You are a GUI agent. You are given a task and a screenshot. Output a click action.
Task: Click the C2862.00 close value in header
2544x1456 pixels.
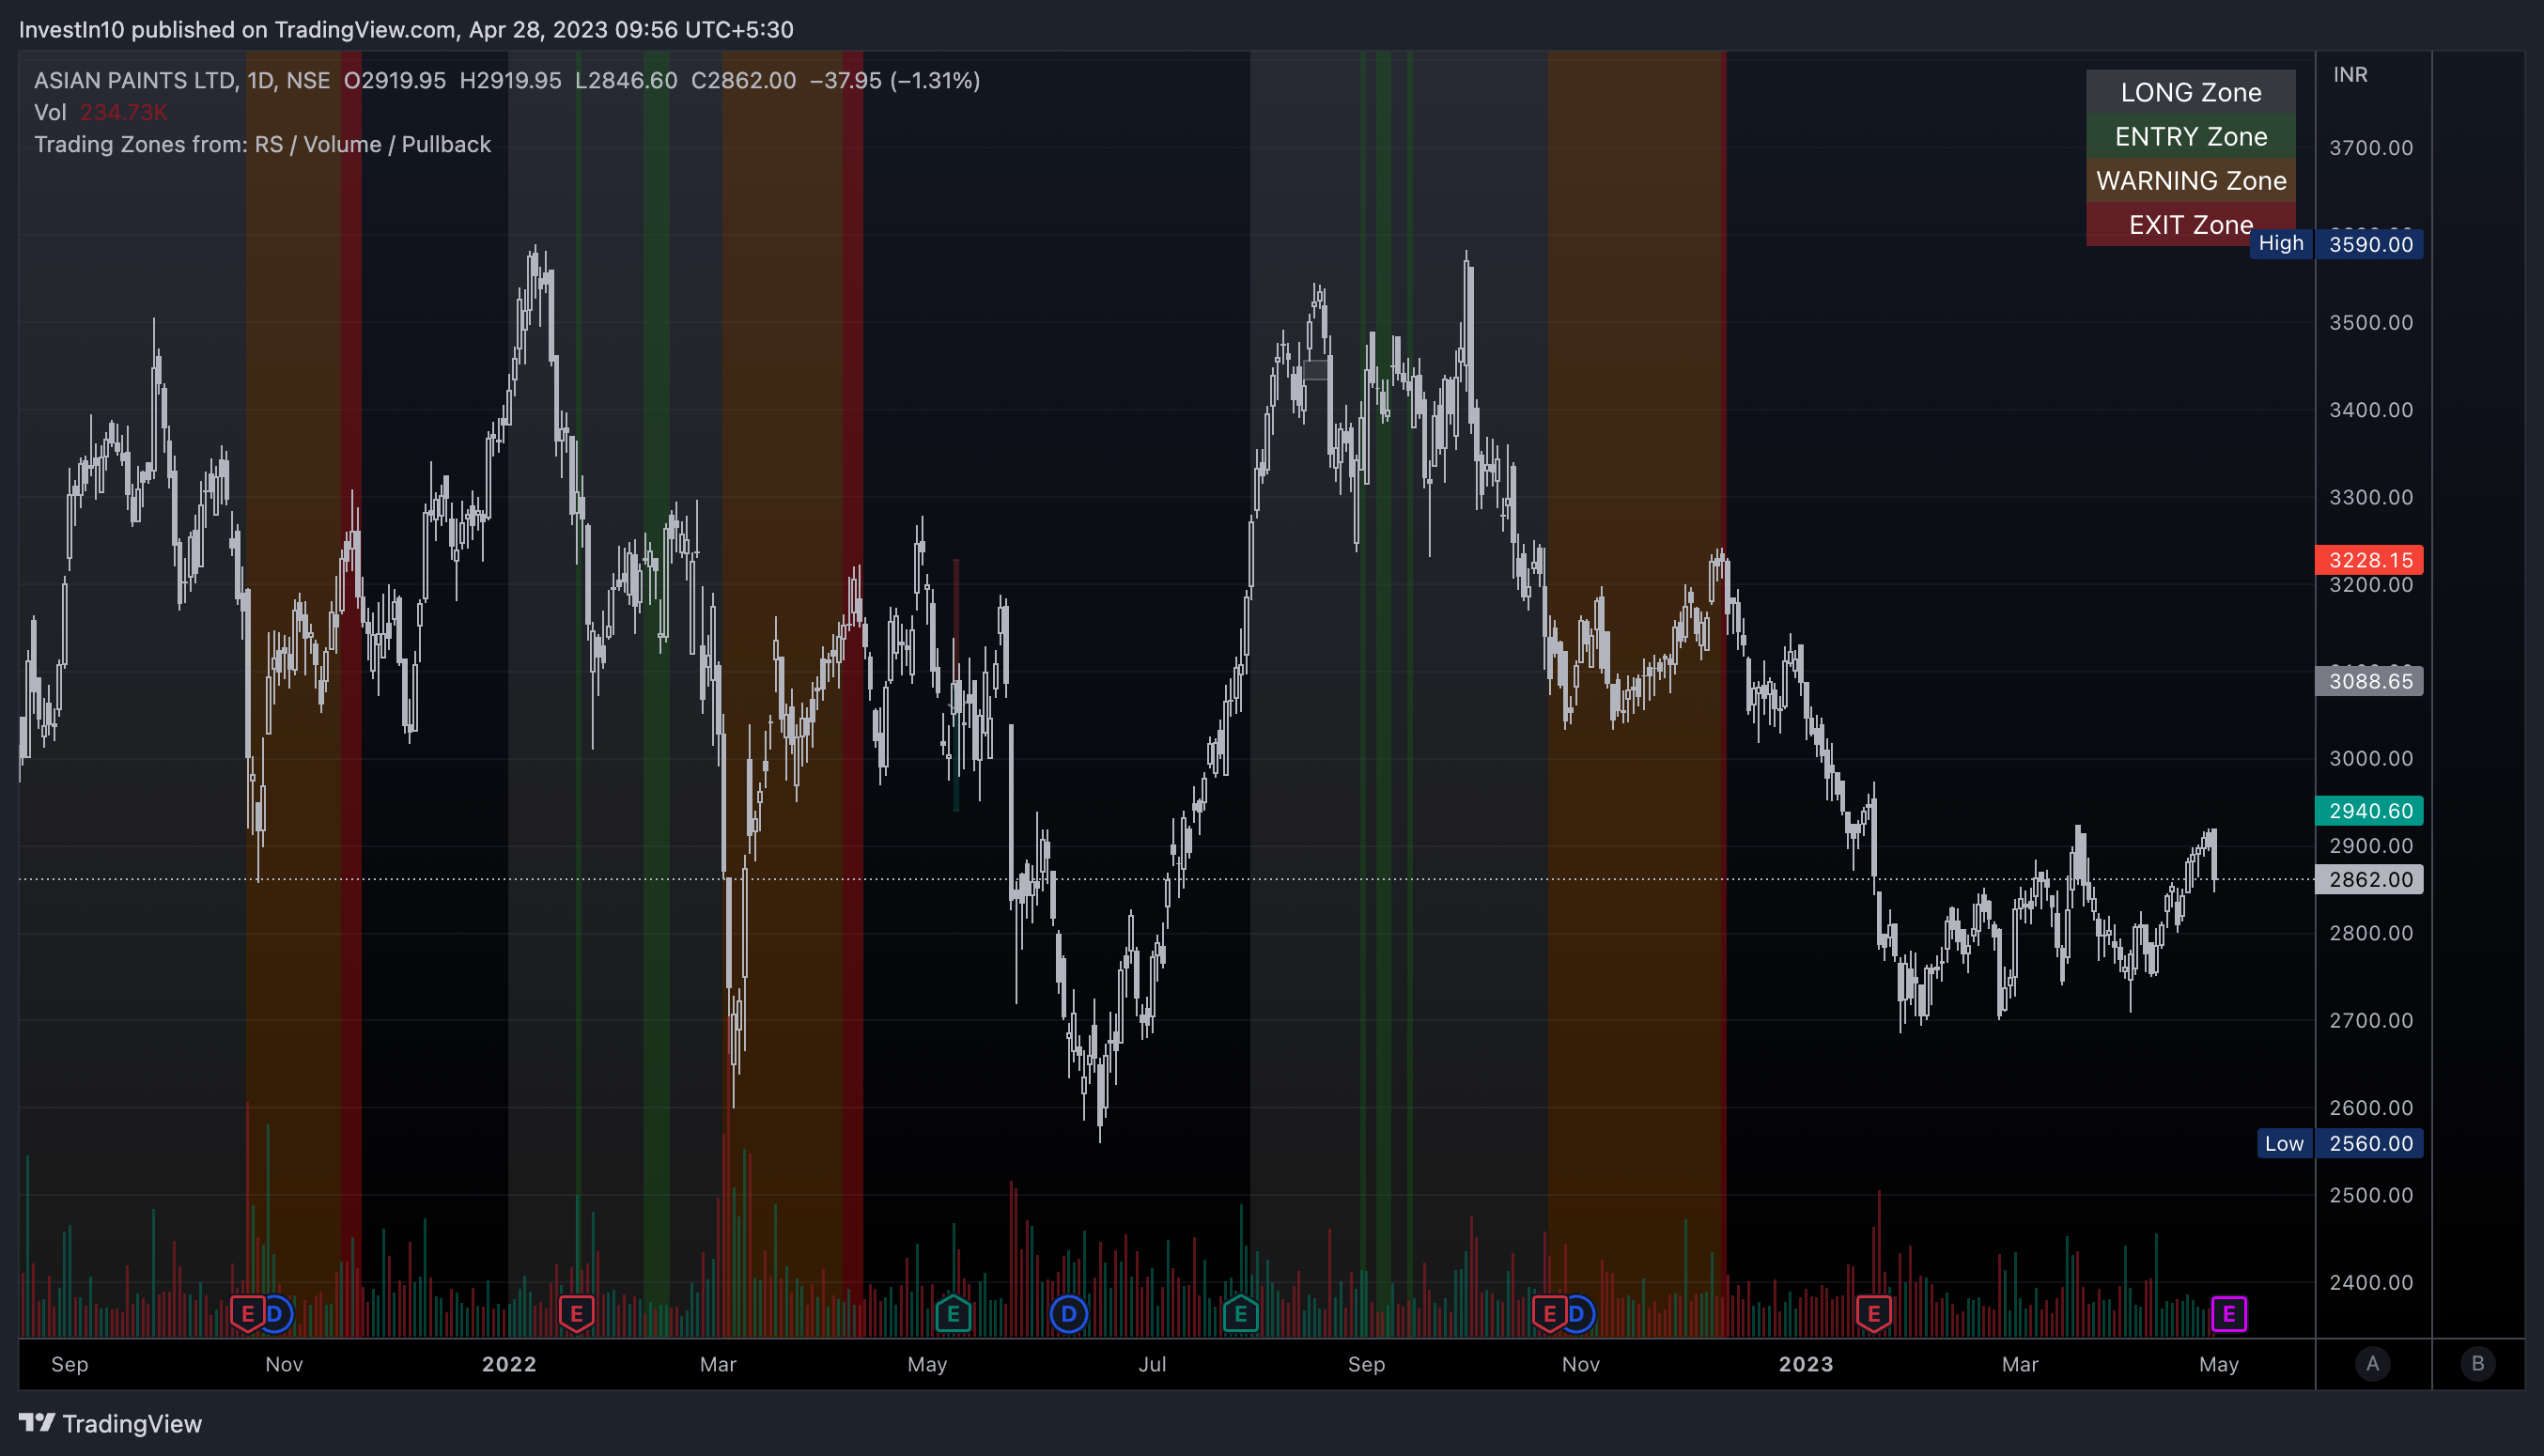[x=744, y=80]
